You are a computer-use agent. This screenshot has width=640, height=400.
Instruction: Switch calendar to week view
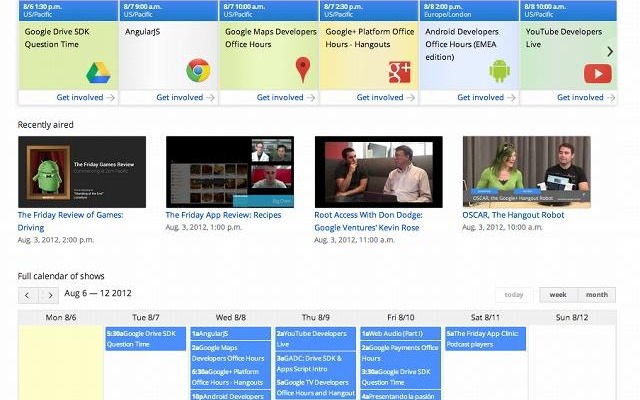tap(558, 295)
